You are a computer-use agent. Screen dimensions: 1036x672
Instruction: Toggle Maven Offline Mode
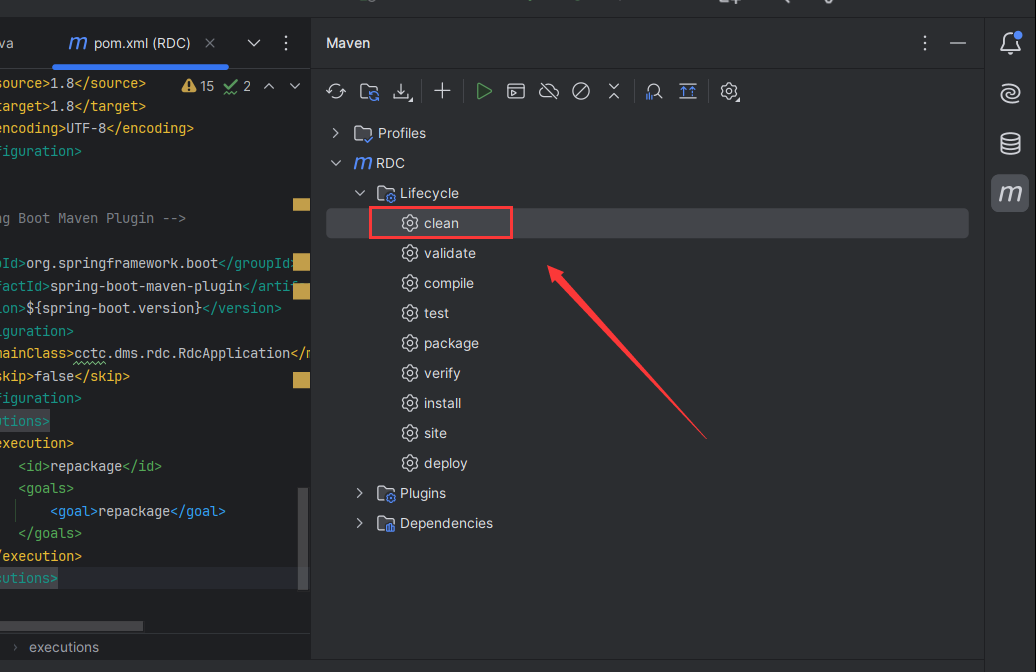(548, 92)
